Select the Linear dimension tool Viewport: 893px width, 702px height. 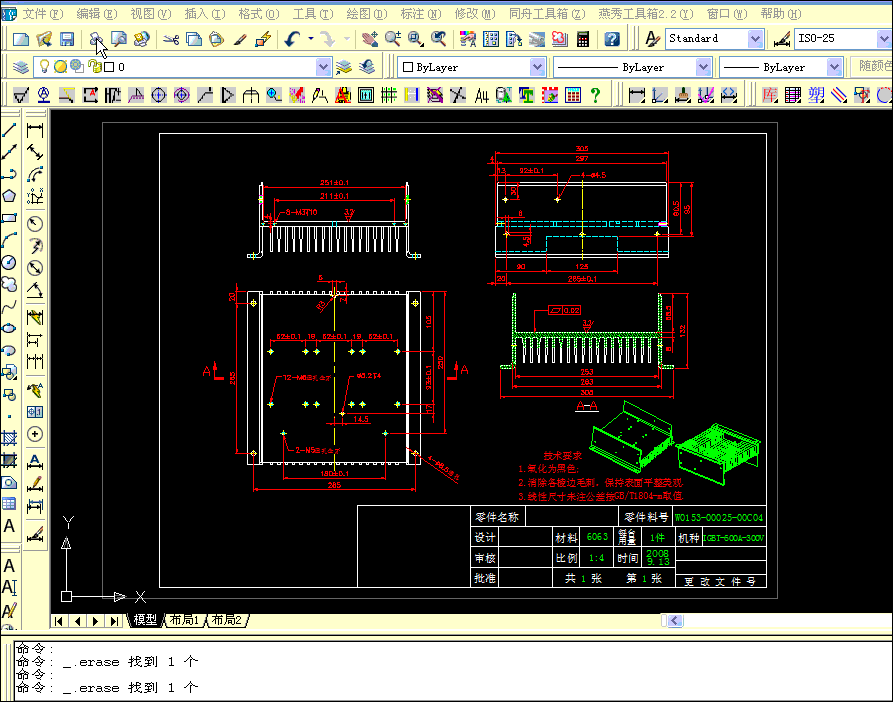pyautogui.click(x=35, y=130)
